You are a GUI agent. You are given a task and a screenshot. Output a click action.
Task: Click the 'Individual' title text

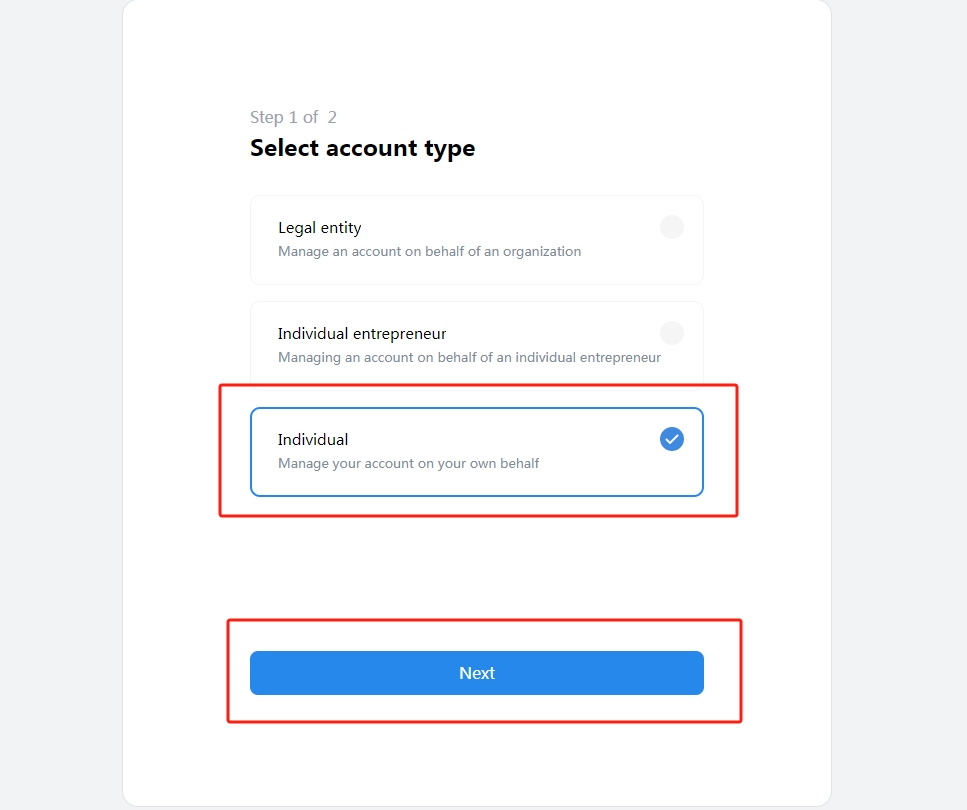tap(313, 439)
